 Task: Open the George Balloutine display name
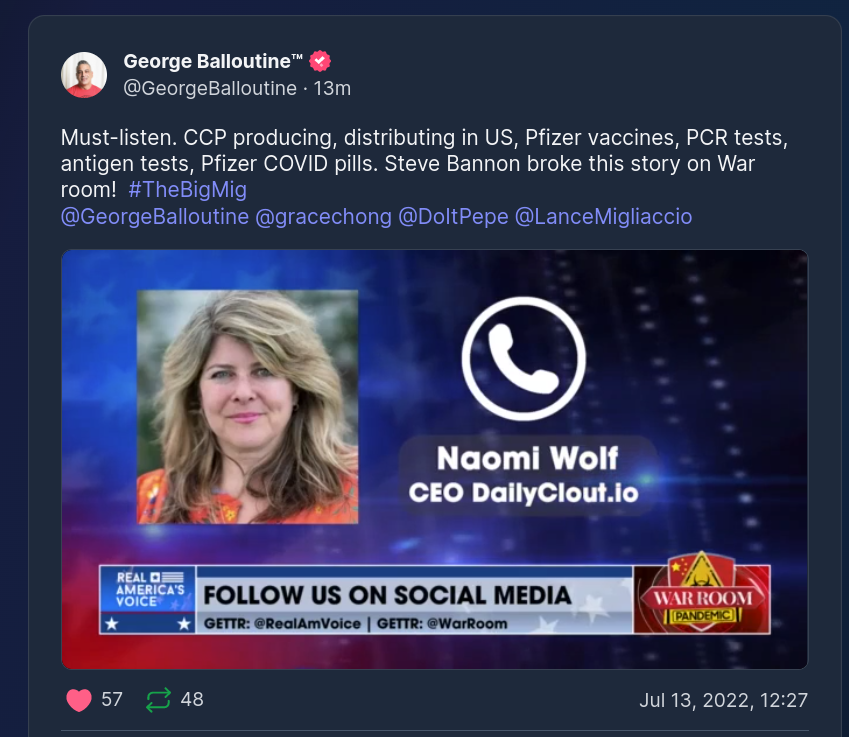[213, 61]
